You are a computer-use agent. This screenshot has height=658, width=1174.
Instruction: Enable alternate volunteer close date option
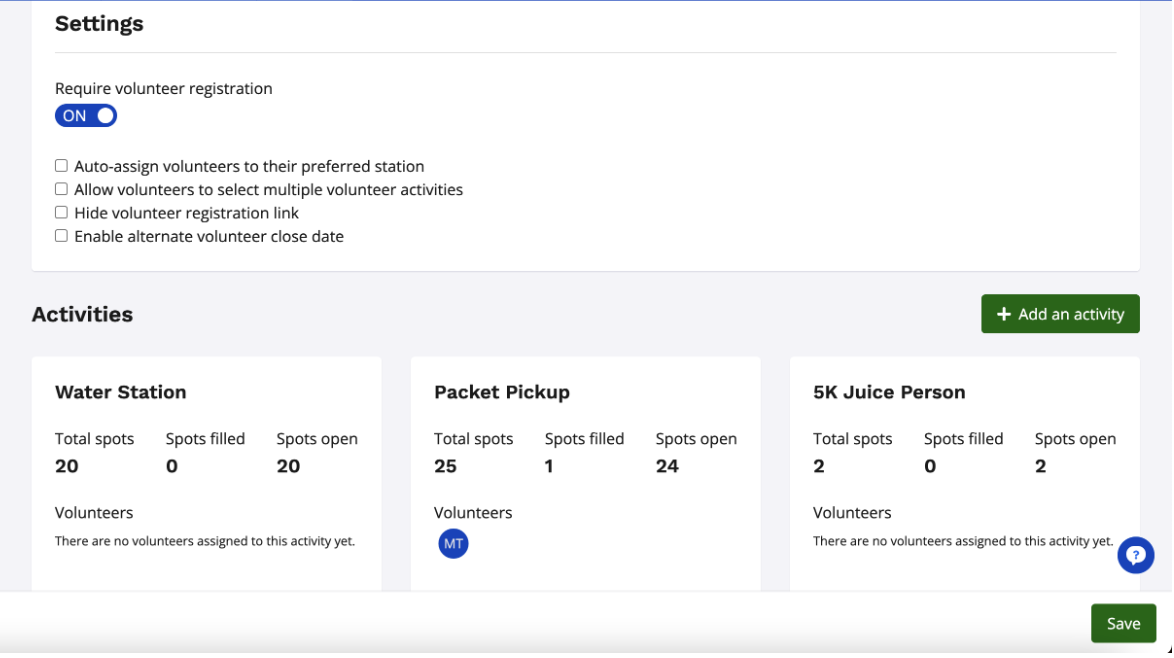pos(61,236)
